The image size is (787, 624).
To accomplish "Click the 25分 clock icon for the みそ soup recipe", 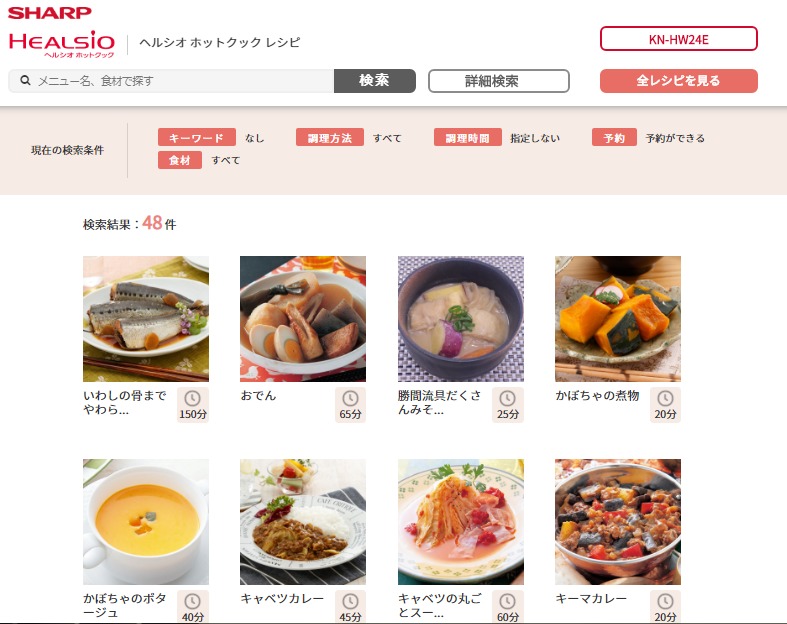I will coord(507,399).
